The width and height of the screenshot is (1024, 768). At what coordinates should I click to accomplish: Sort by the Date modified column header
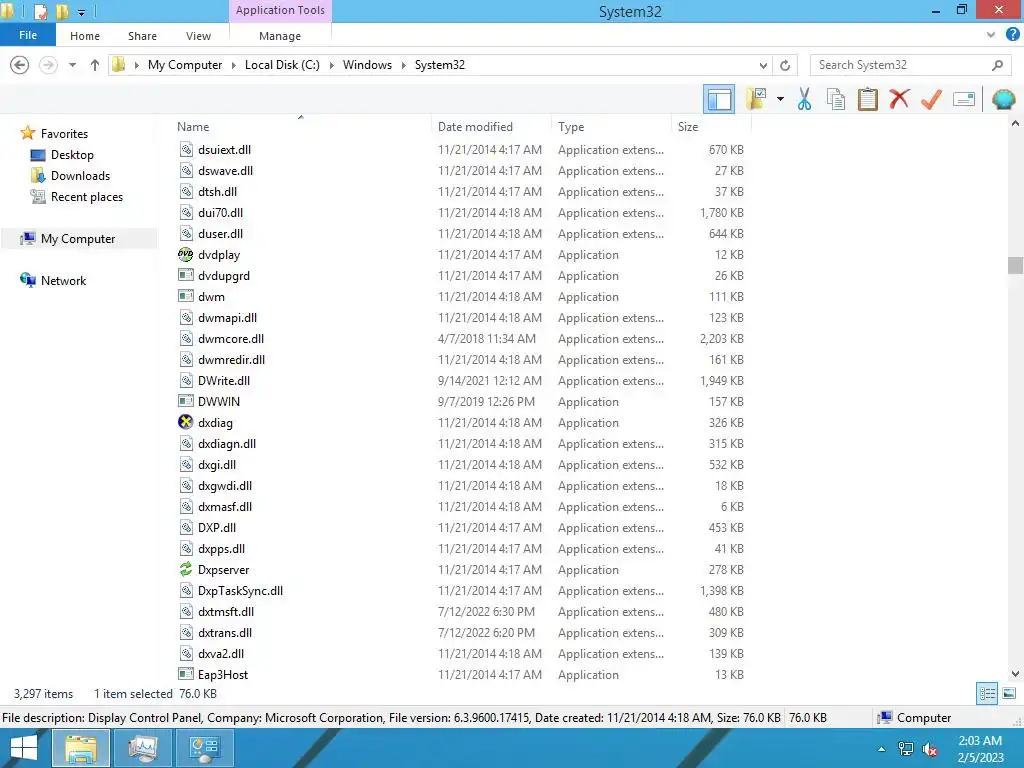[x=475, y=127]
